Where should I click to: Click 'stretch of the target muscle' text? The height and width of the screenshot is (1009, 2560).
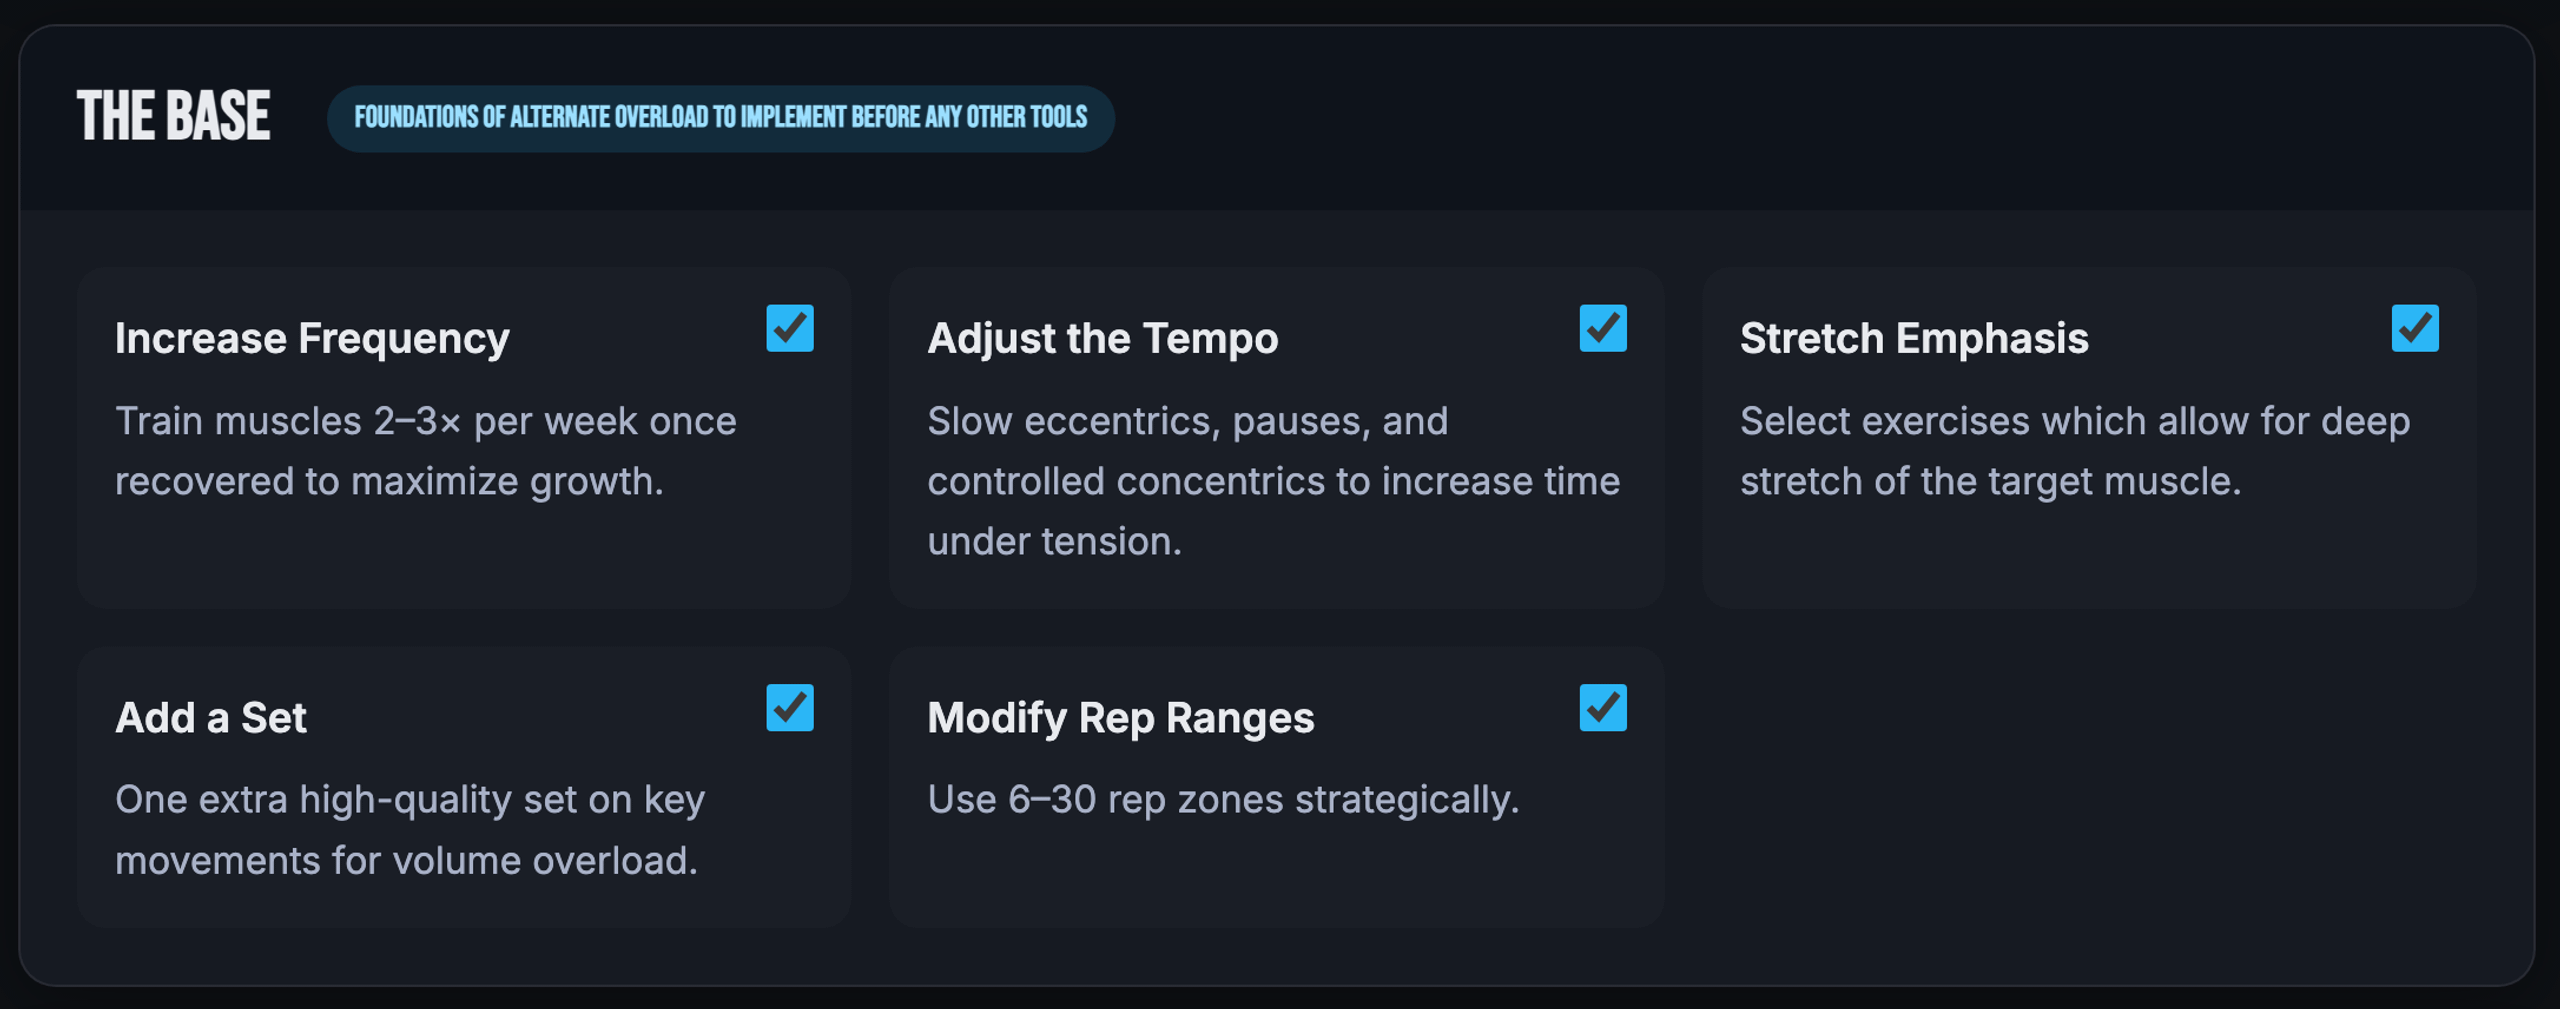1990,481
